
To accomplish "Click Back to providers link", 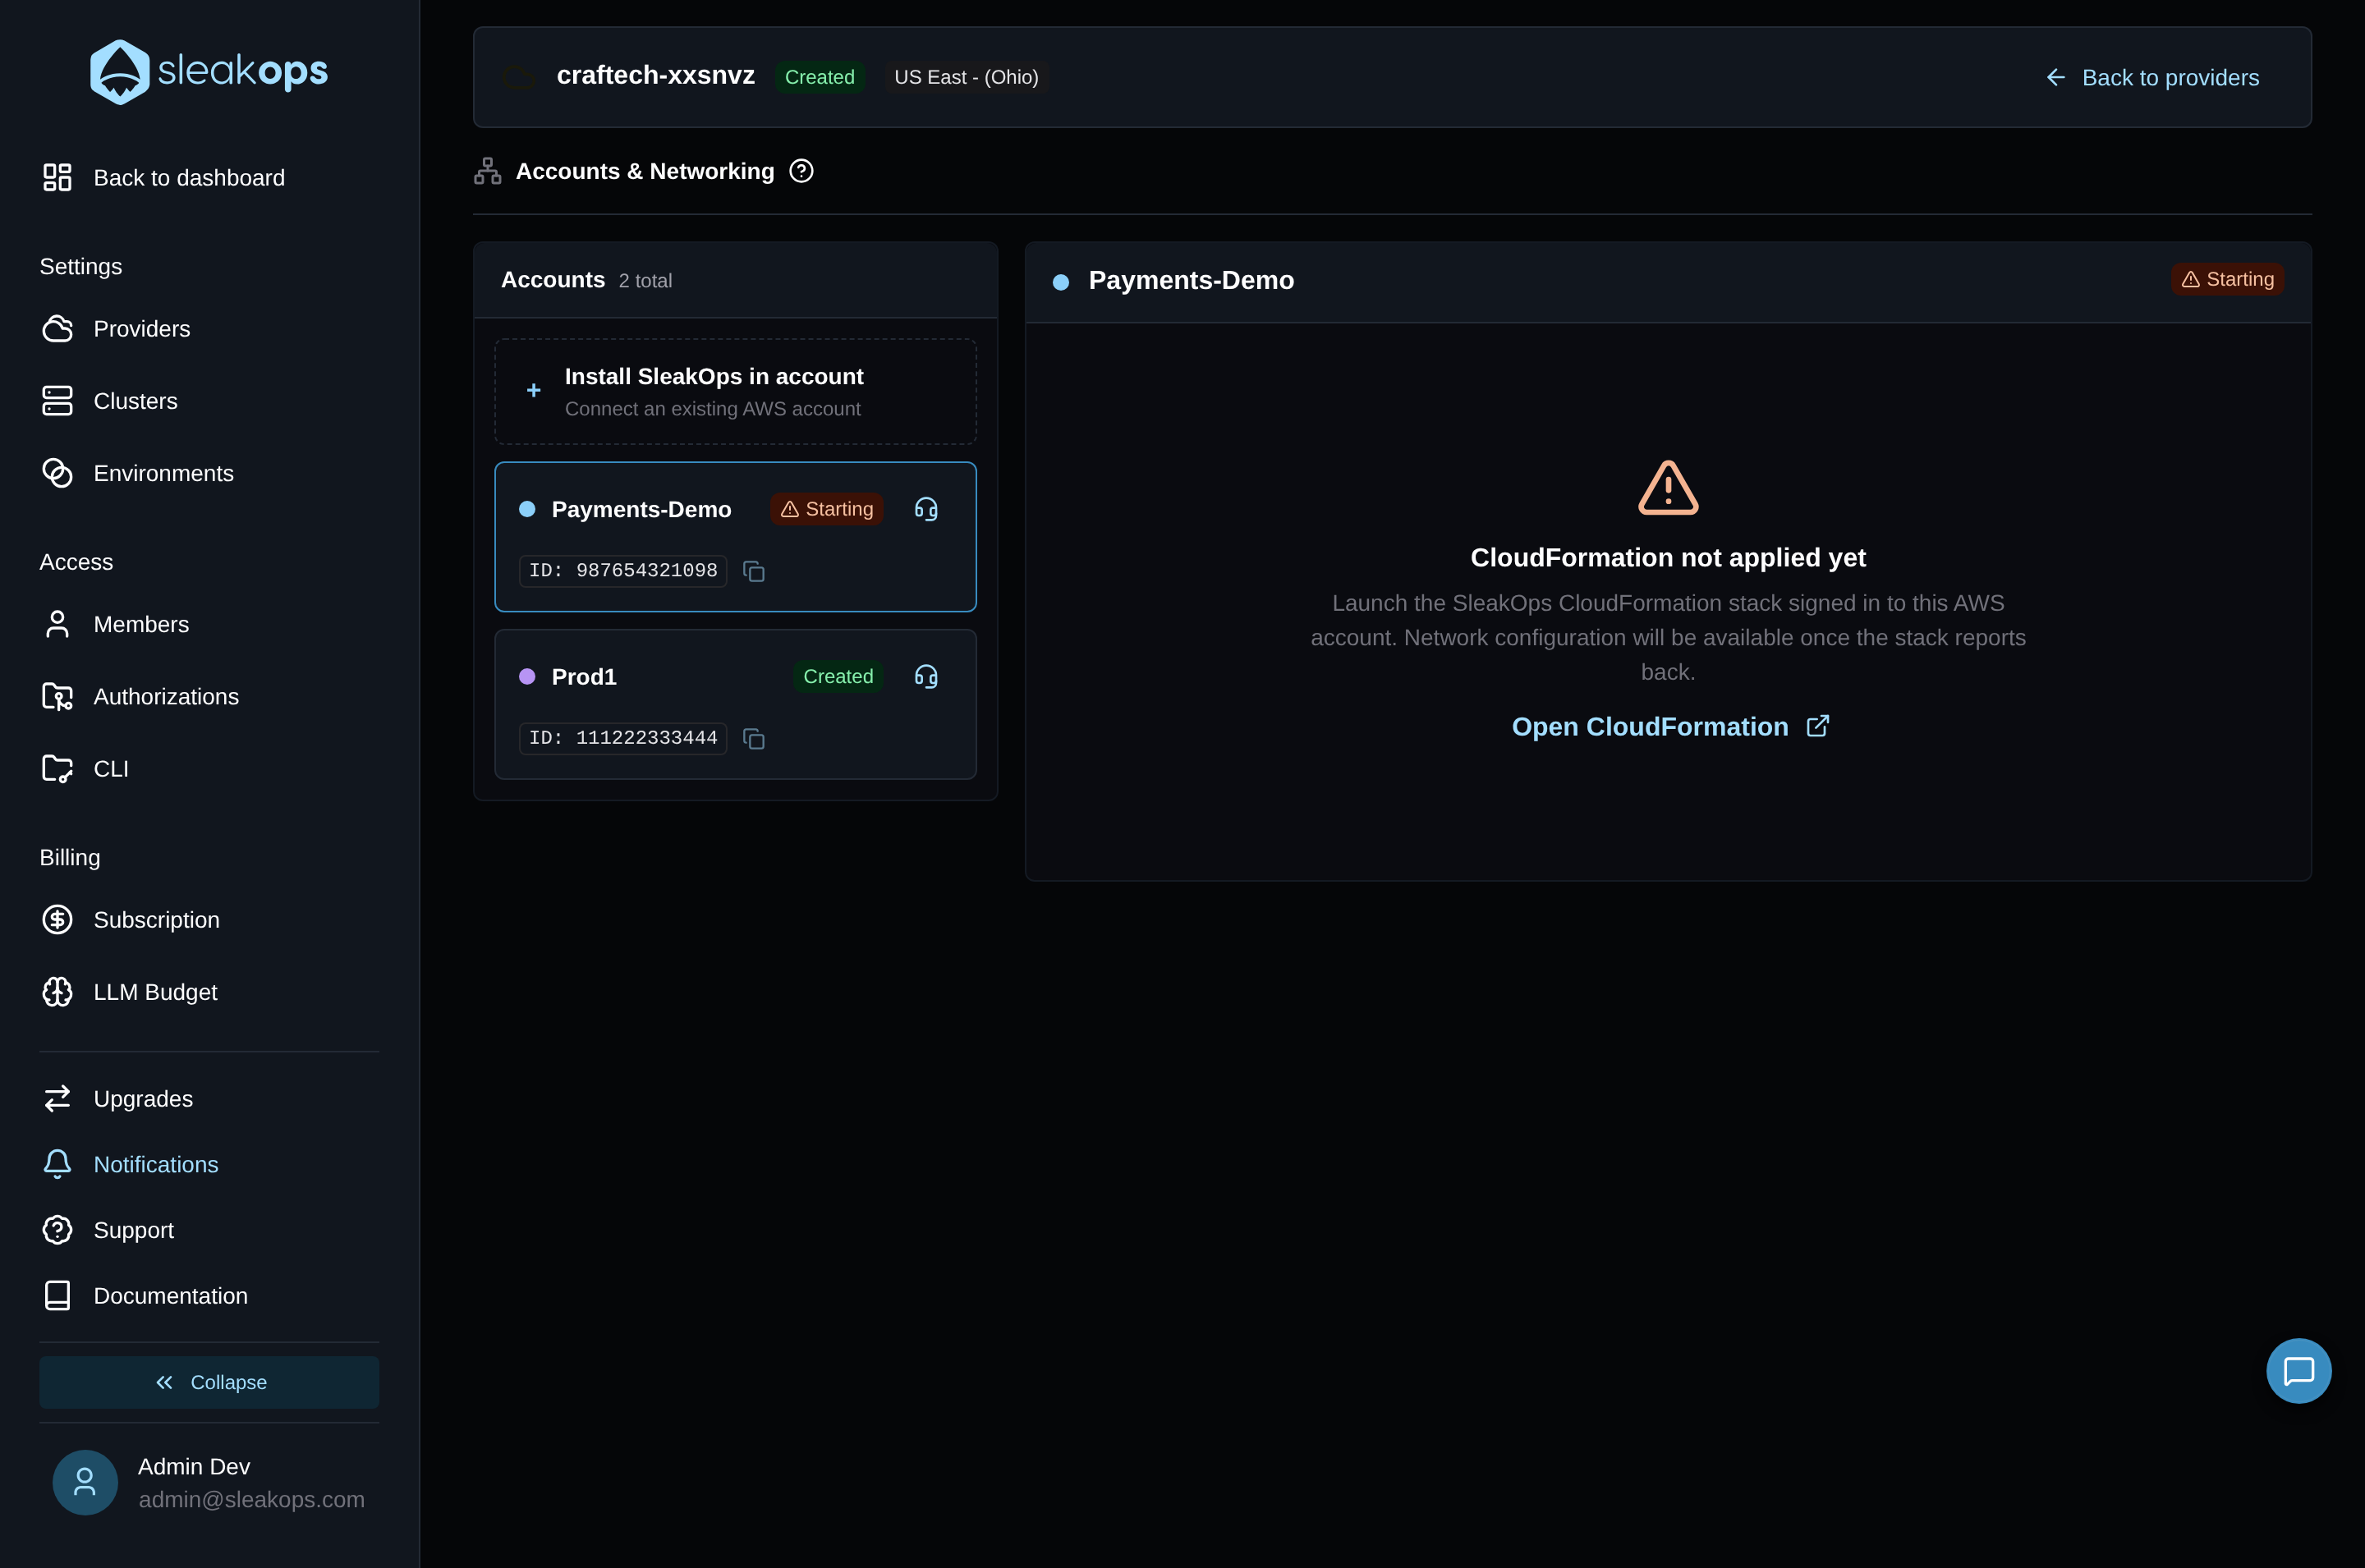I will click(x=2152, y=77).
